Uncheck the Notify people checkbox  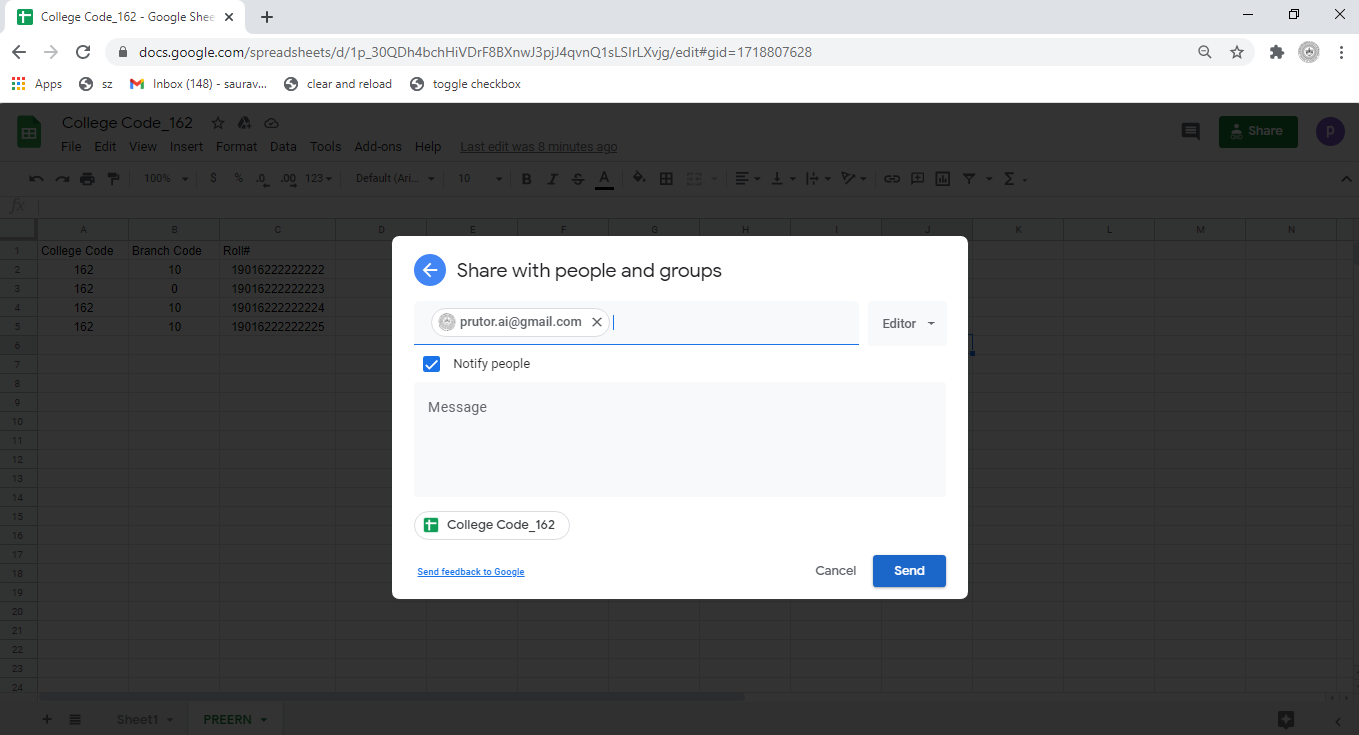[432, 364]
